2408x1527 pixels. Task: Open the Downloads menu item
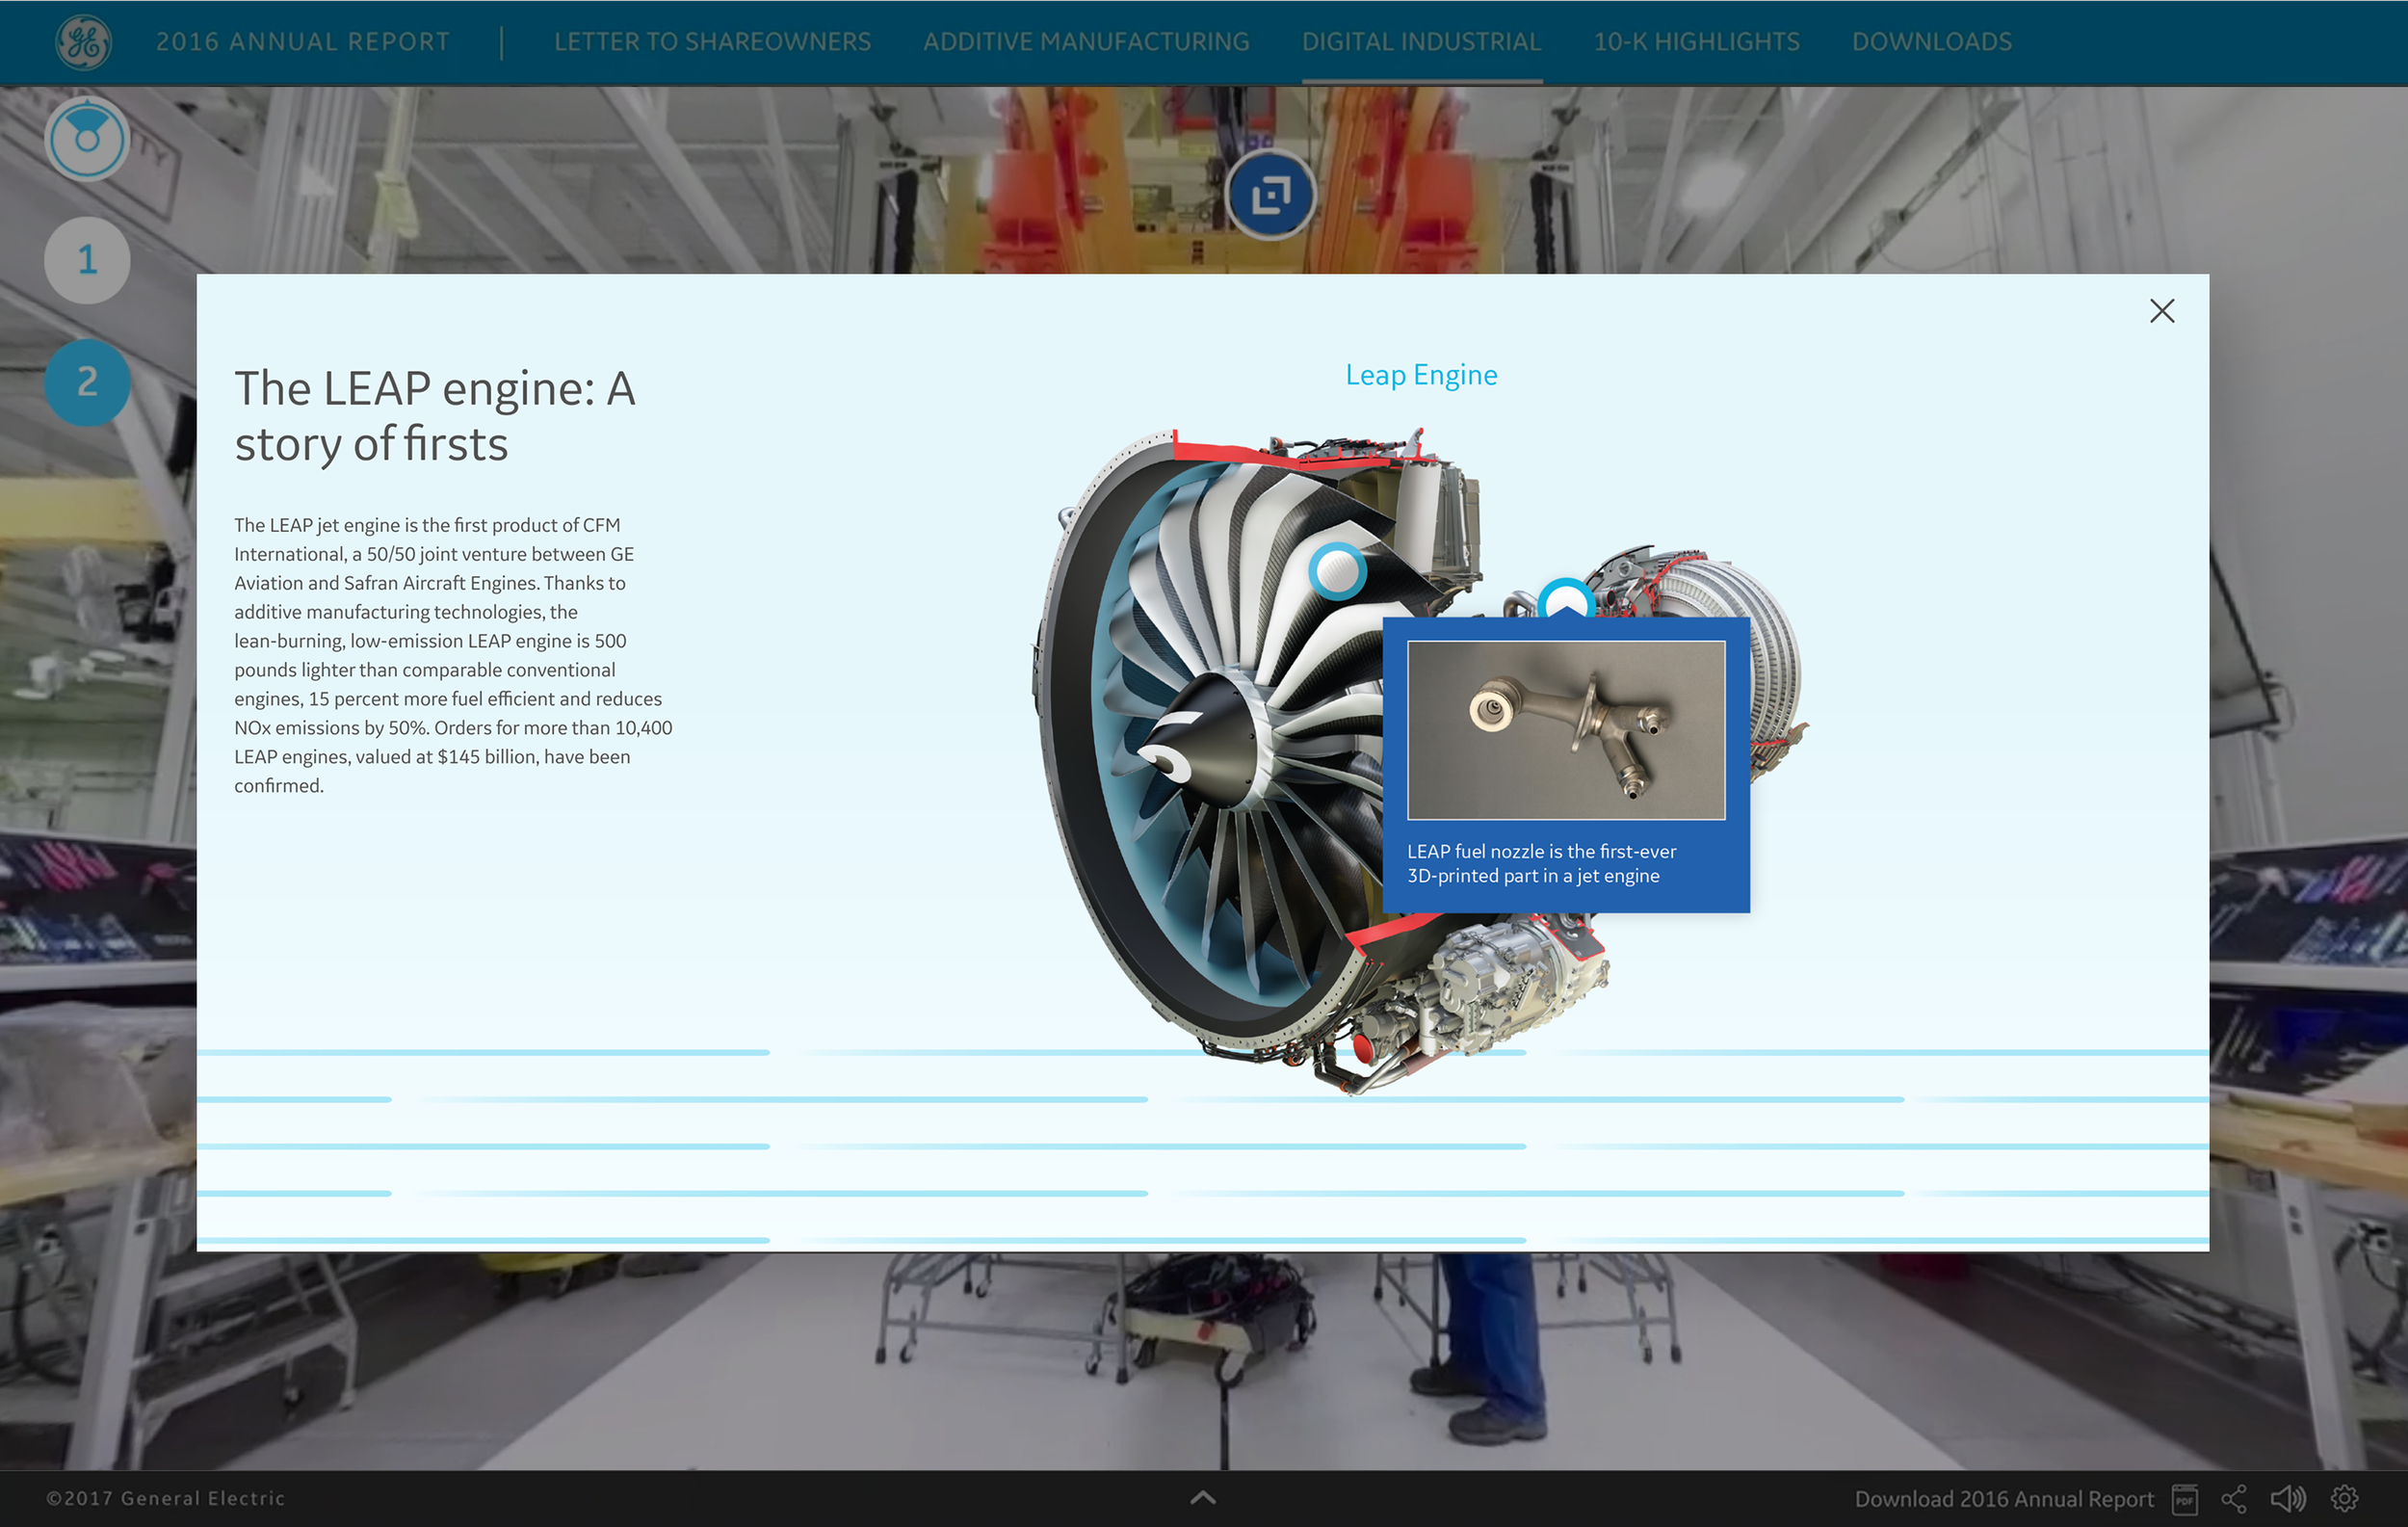[x=1931, y=42]
